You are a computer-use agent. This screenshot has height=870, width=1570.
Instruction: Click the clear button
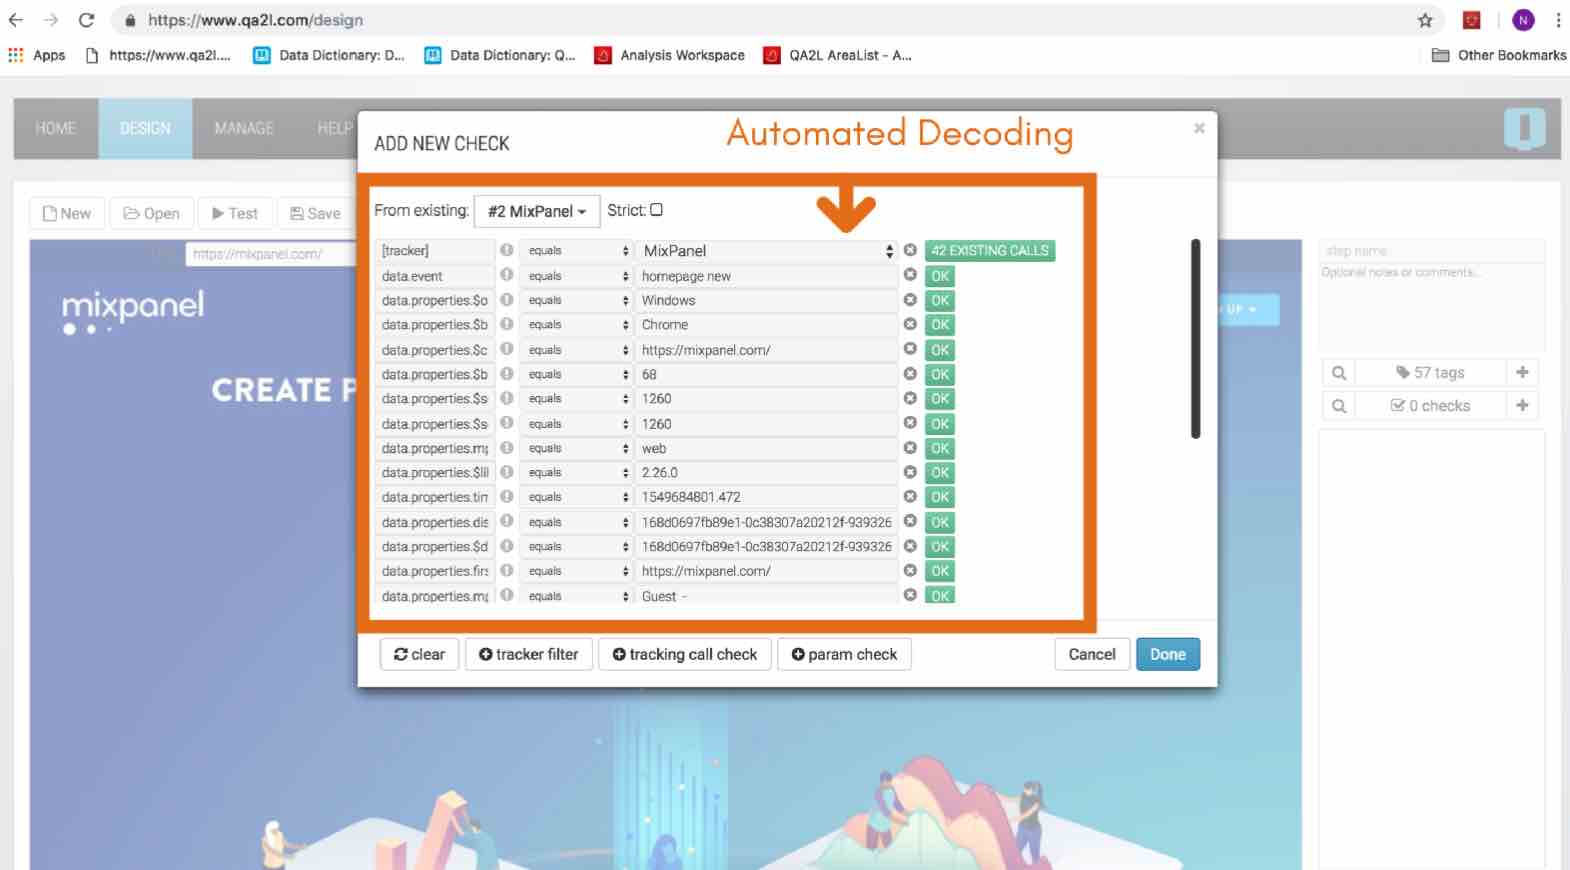coord(419,654)
